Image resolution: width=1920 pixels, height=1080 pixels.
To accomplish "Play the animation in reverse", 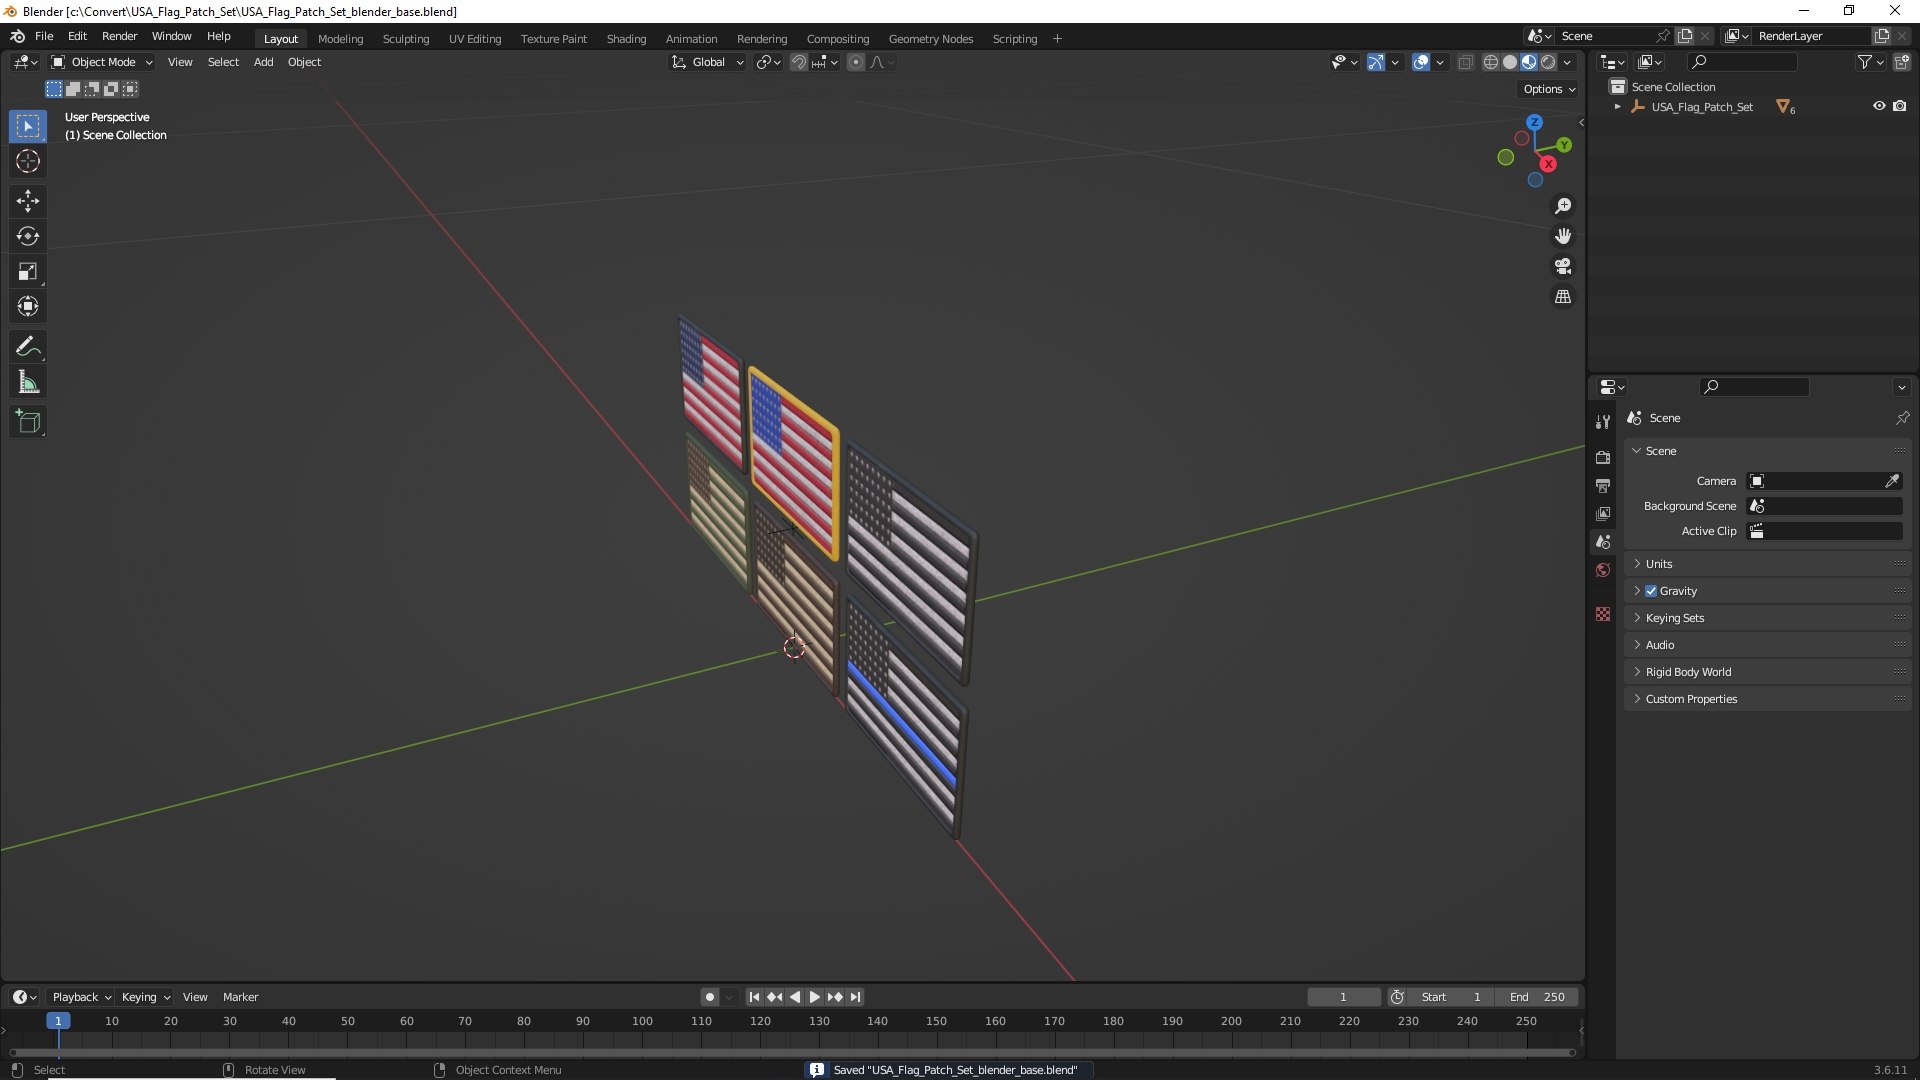I will (x=795, y=997).
